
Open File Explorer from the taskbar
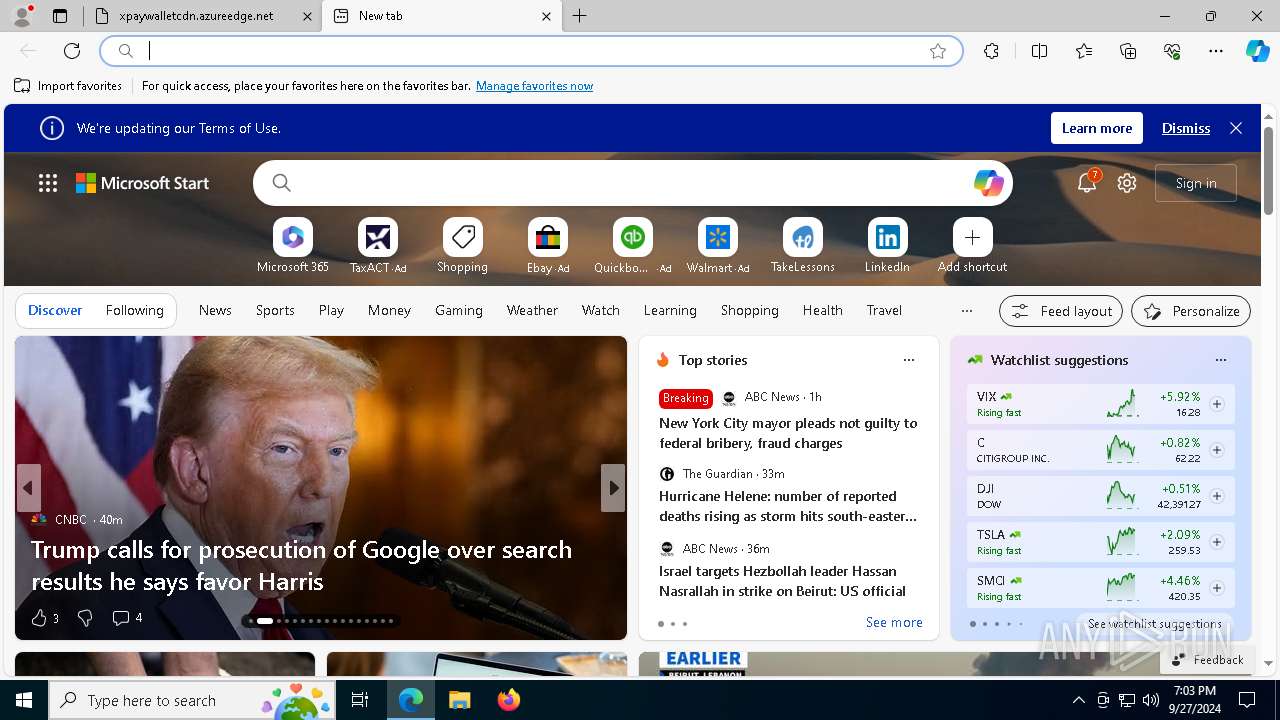(459, 700)
